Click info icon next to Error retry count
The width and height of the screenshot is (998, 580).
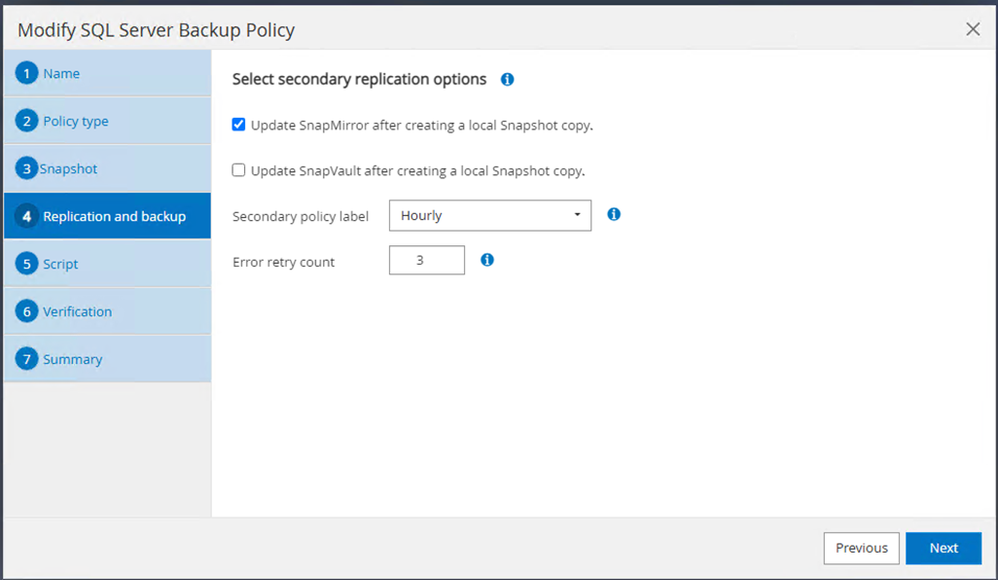point(487,260)
